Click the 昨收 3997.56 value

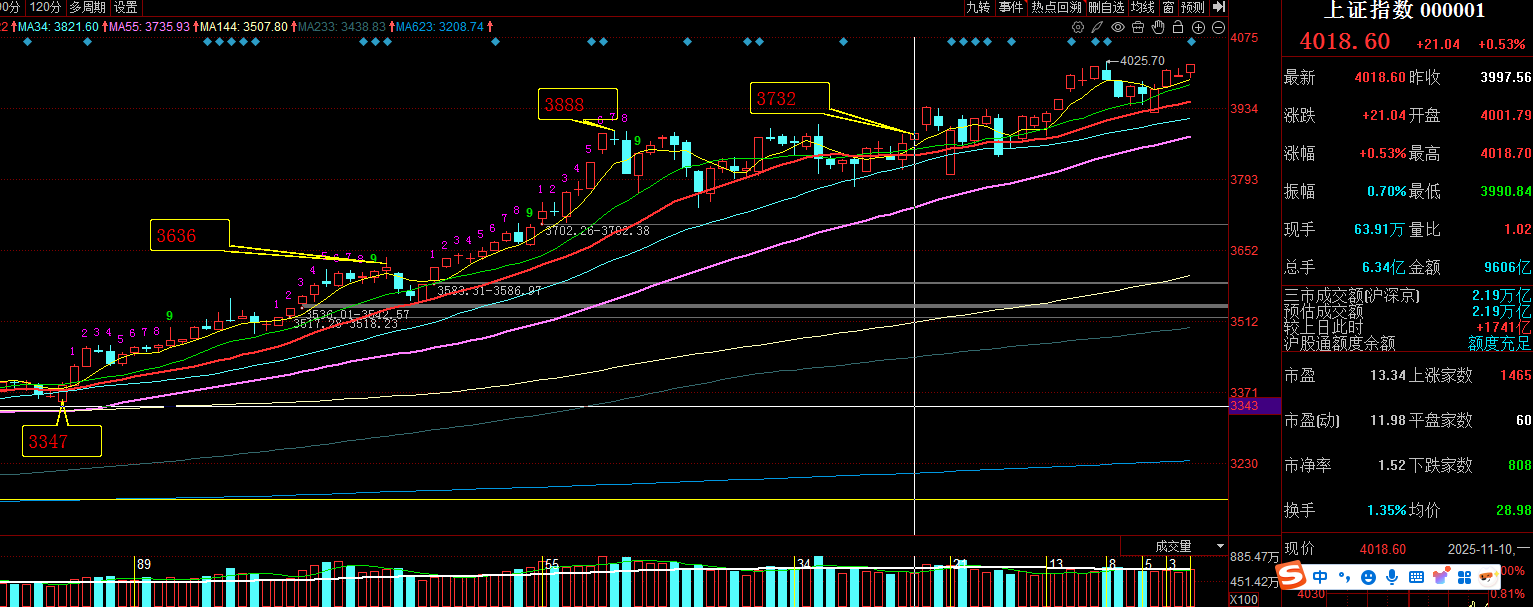[1506, 77]
